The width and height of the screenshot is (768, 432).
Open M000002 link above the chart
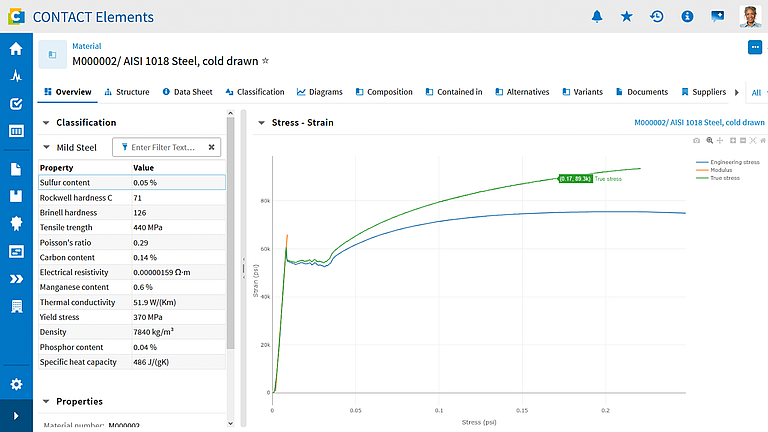pos(699,122)
